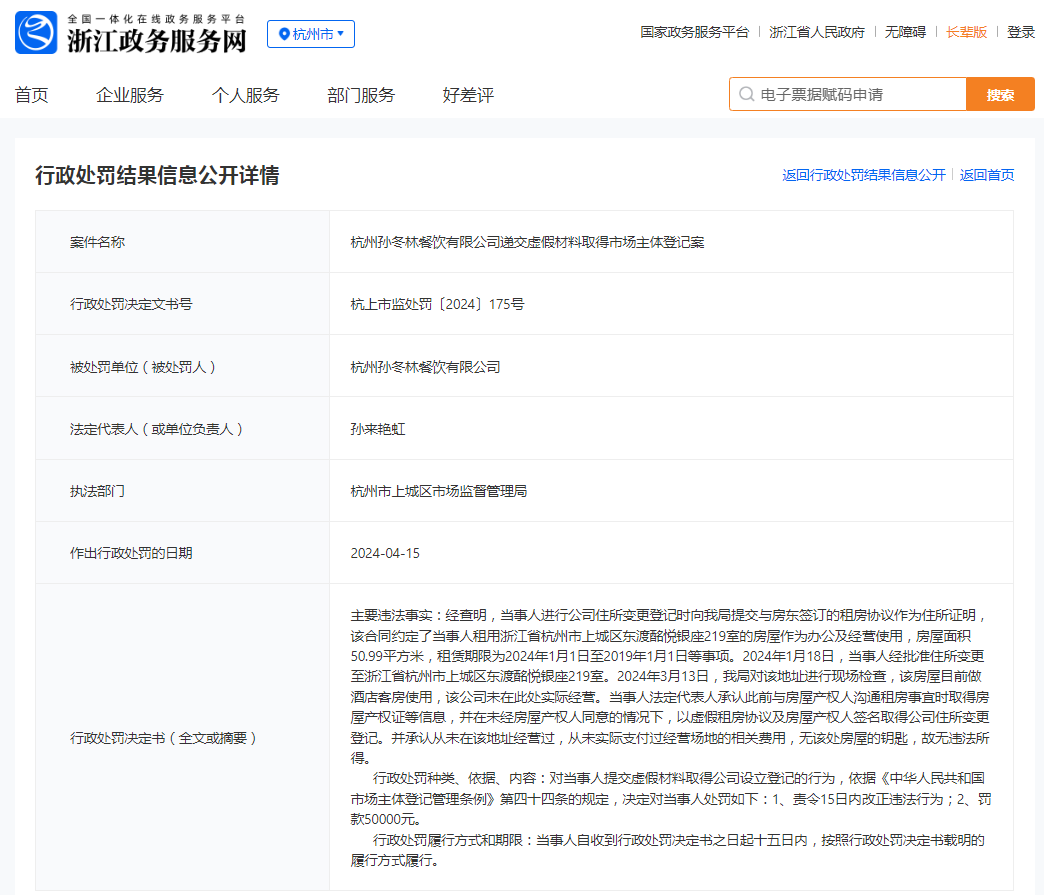1044x895 pixels.
Task: Open the 杭州市 city selector dropdown
Action: (x=310, y=34)
